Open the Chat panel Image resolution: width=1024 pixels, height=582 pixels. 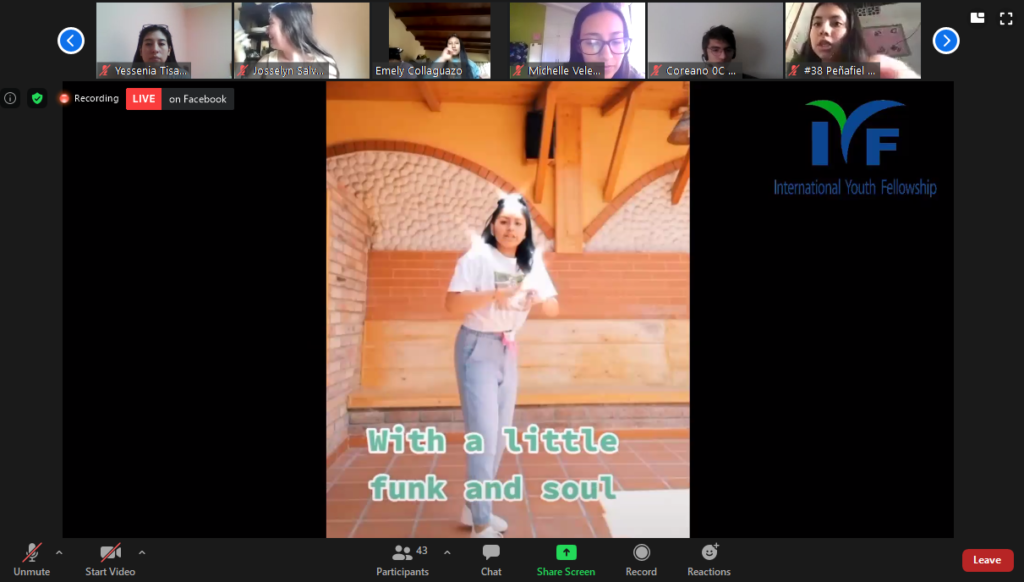coord(491,560)
